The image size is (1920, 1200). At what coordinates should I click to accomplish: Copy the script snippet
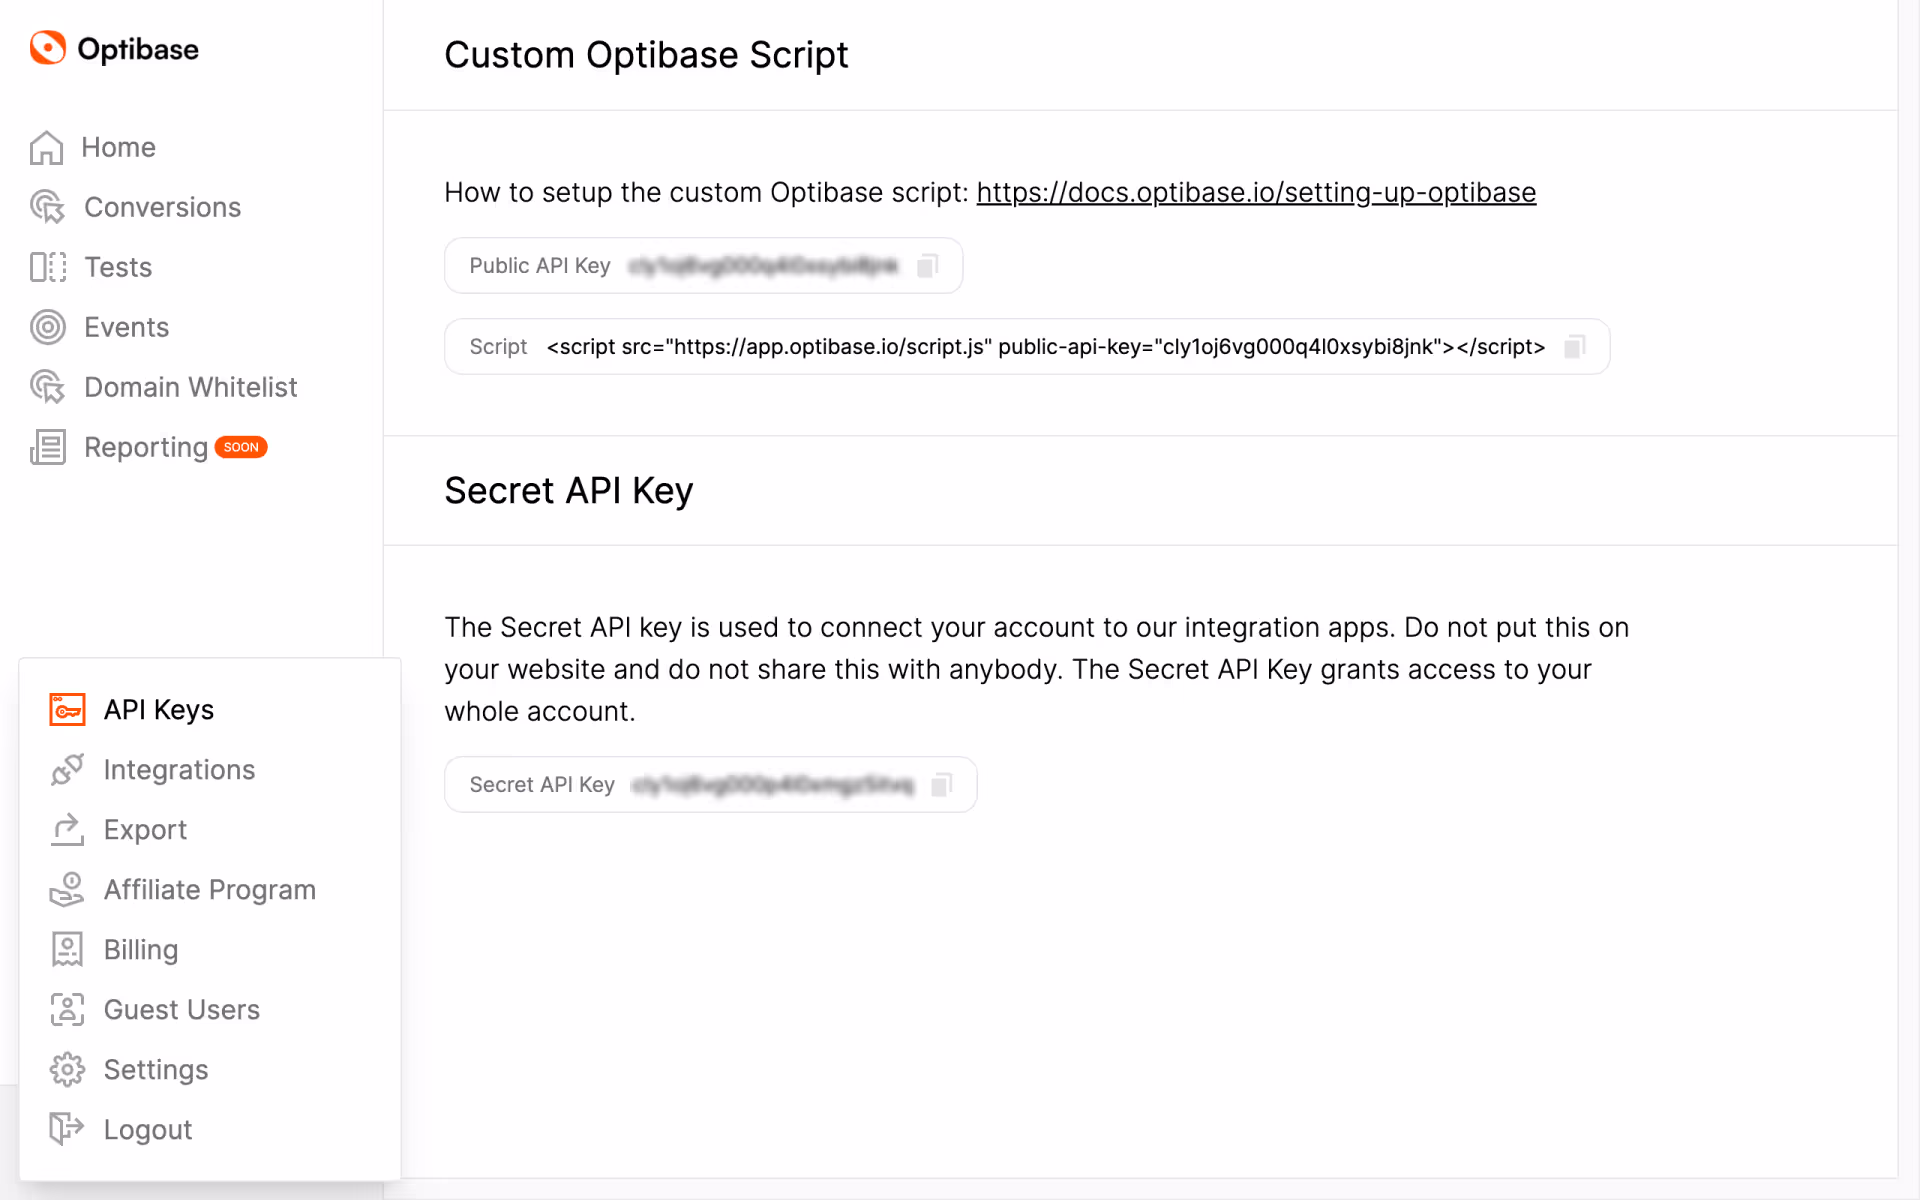1574,347
